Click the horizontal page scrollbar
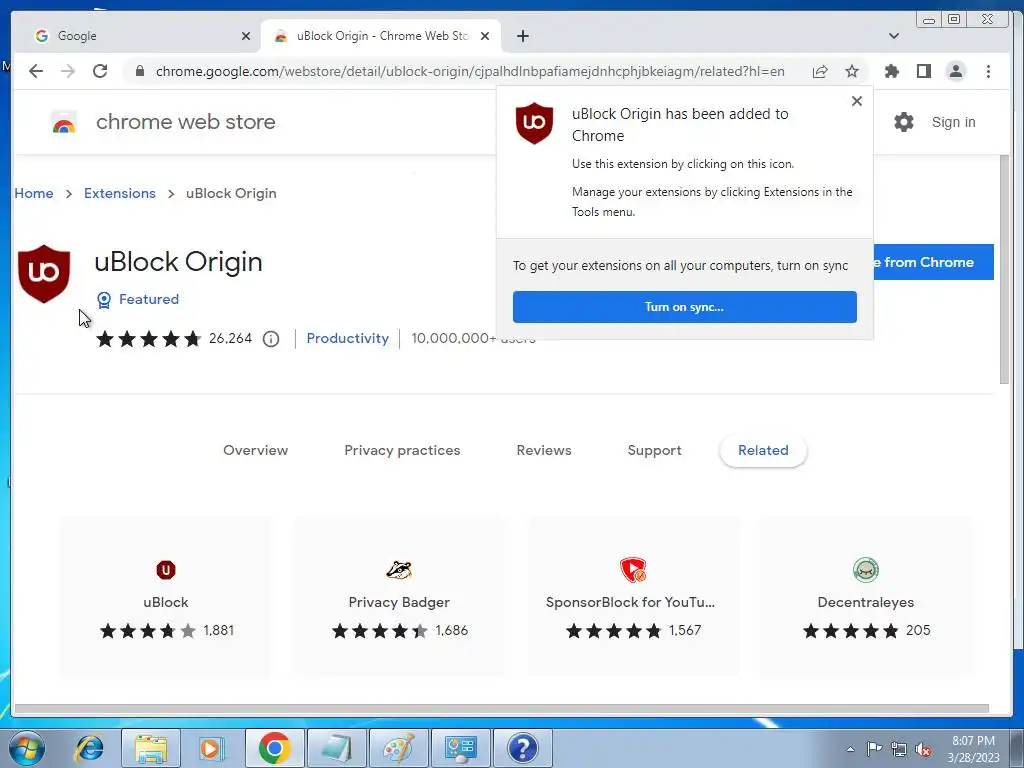 coord(502,709)
